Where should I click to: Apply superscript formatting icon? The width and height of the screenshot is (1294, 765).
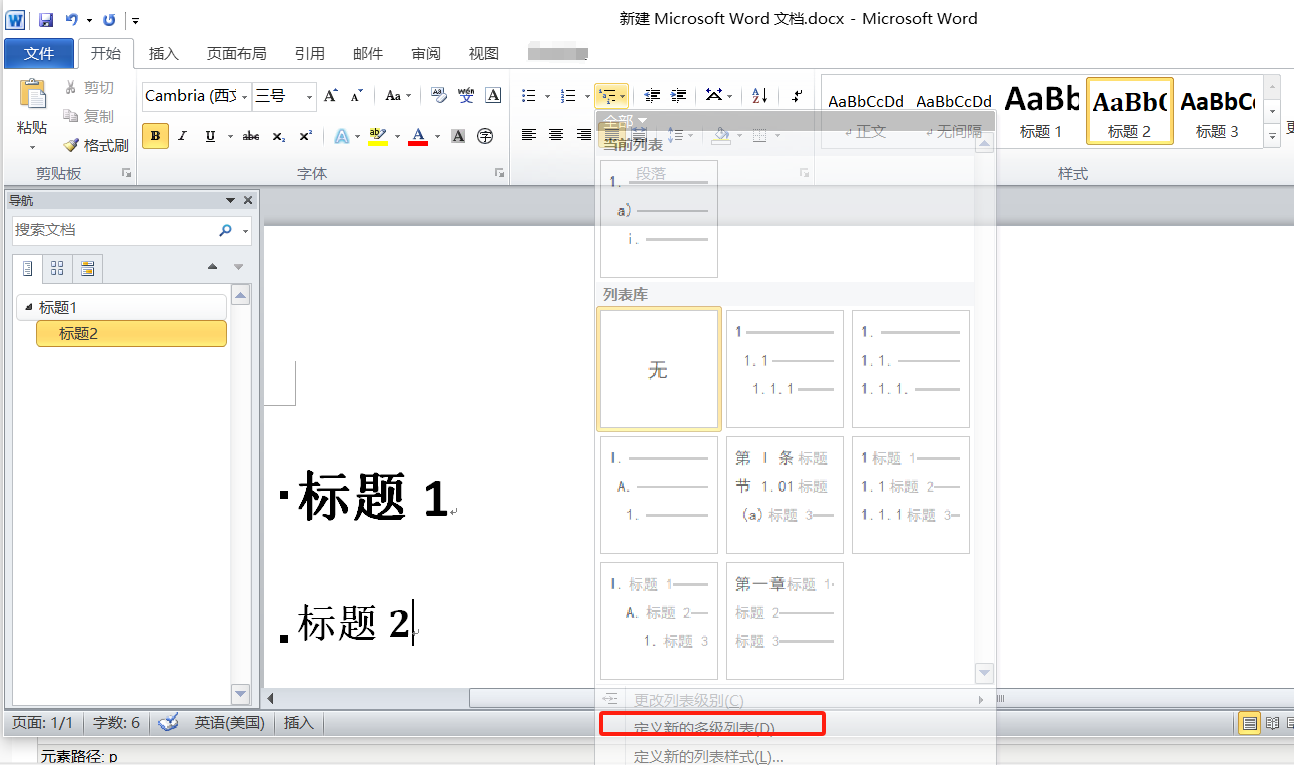pos(305,136)
